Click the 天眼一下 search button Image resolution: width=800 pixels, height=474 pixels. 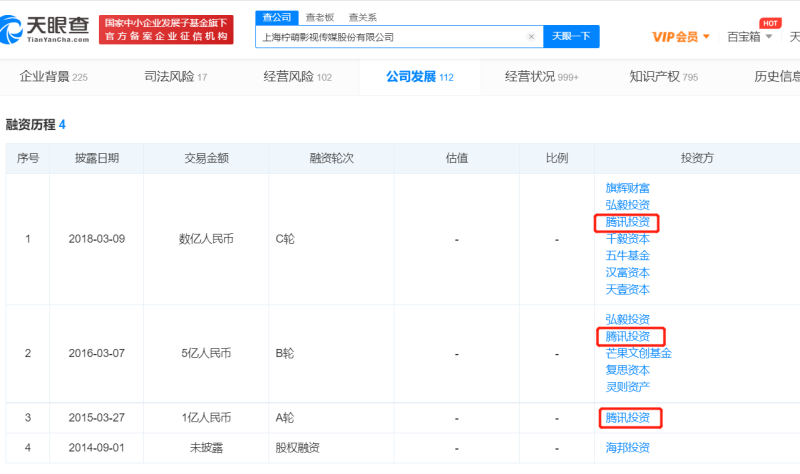tap(571, 37)
